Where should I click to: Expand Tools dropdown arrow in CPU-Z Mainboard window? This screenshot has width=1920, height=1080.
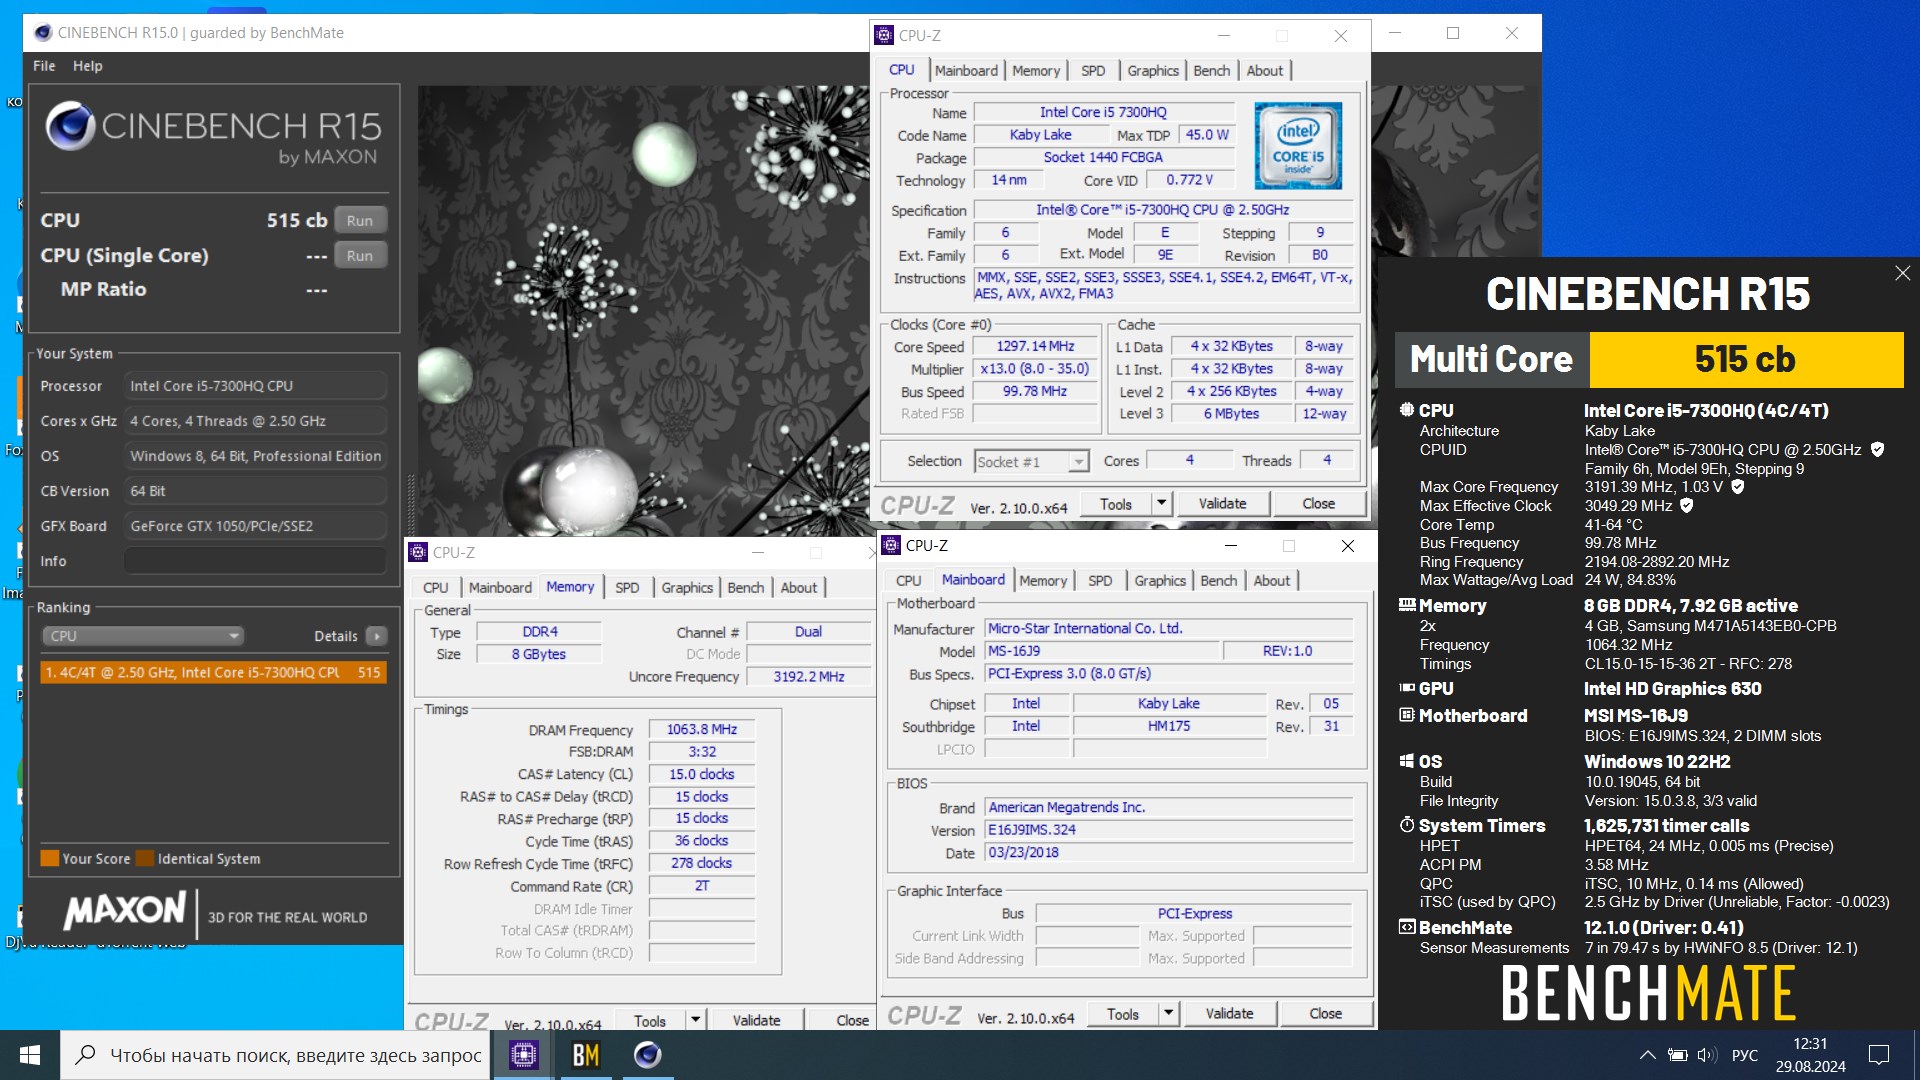(x=1168, y=1014)
